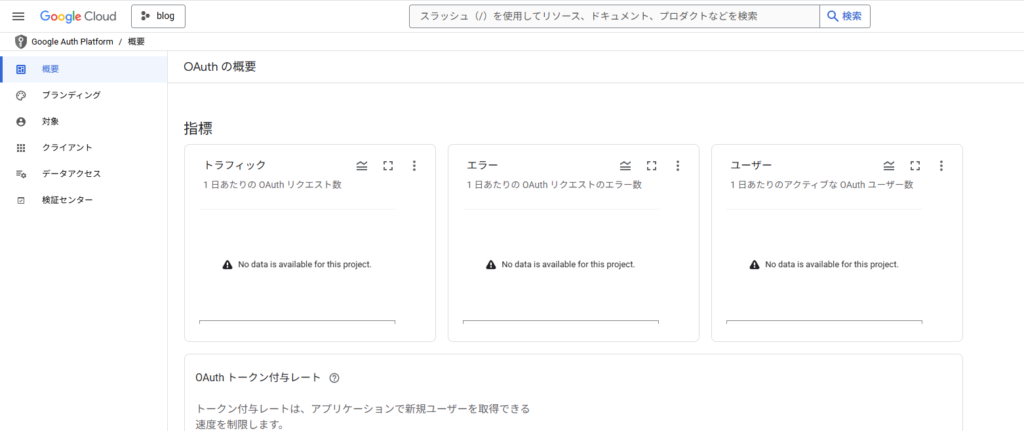1024x431 pixels.
Task: Click 1 日あたりの OAuth リクエスト数 subtitle
Action: (x=272, y=185)
